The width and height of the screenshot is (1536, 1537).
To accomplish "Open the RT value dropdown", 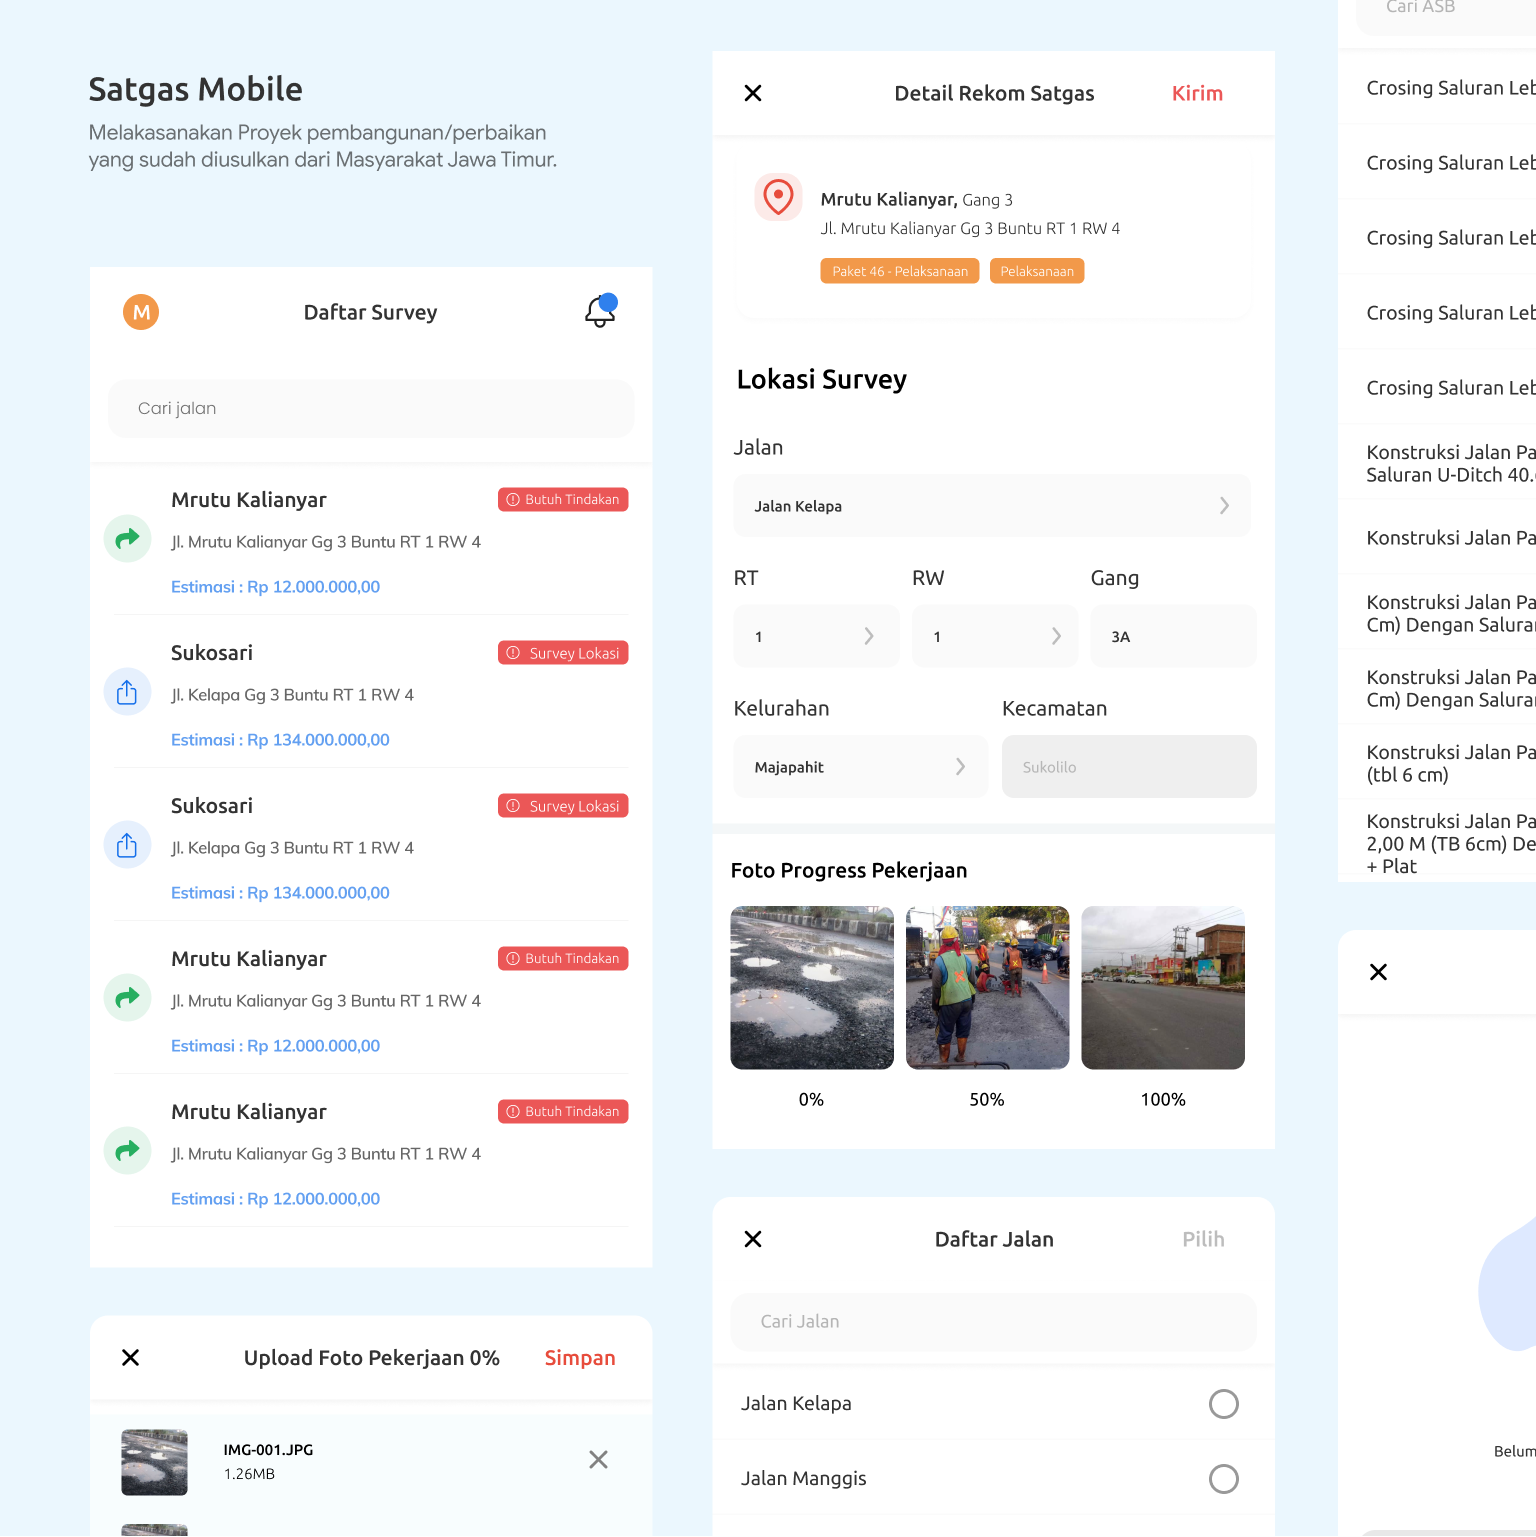I will point(816,636).
